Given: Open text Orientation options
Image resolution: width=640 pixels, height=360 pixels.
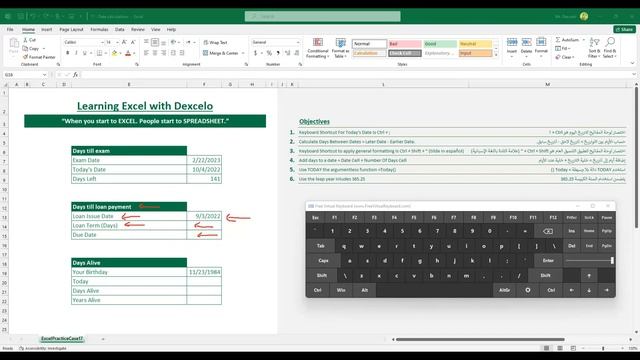Looking at the screenshot, I should click(x=174, y=42).
